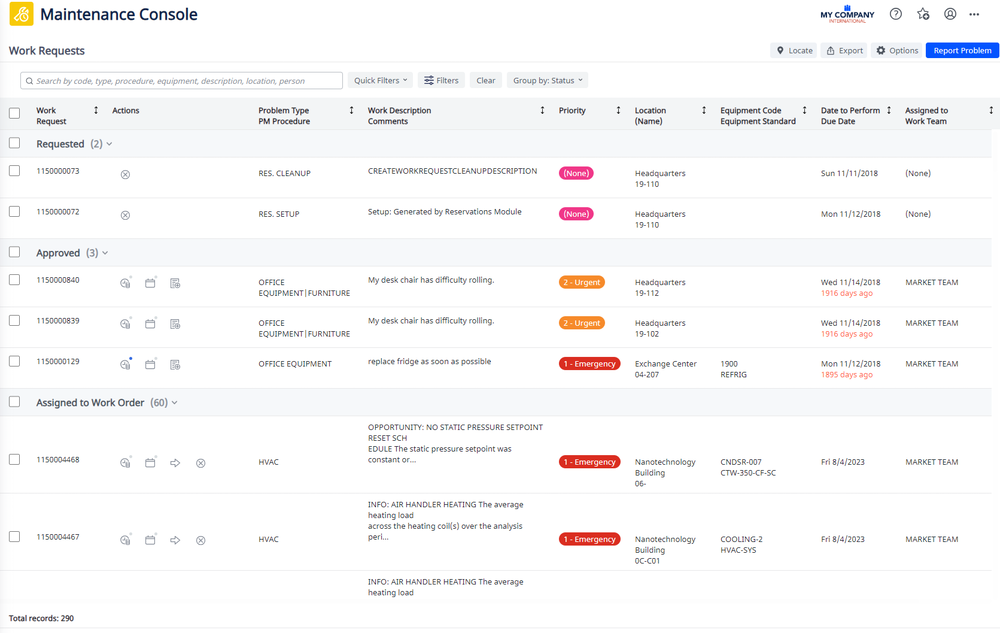Click the work request search field

182,80
